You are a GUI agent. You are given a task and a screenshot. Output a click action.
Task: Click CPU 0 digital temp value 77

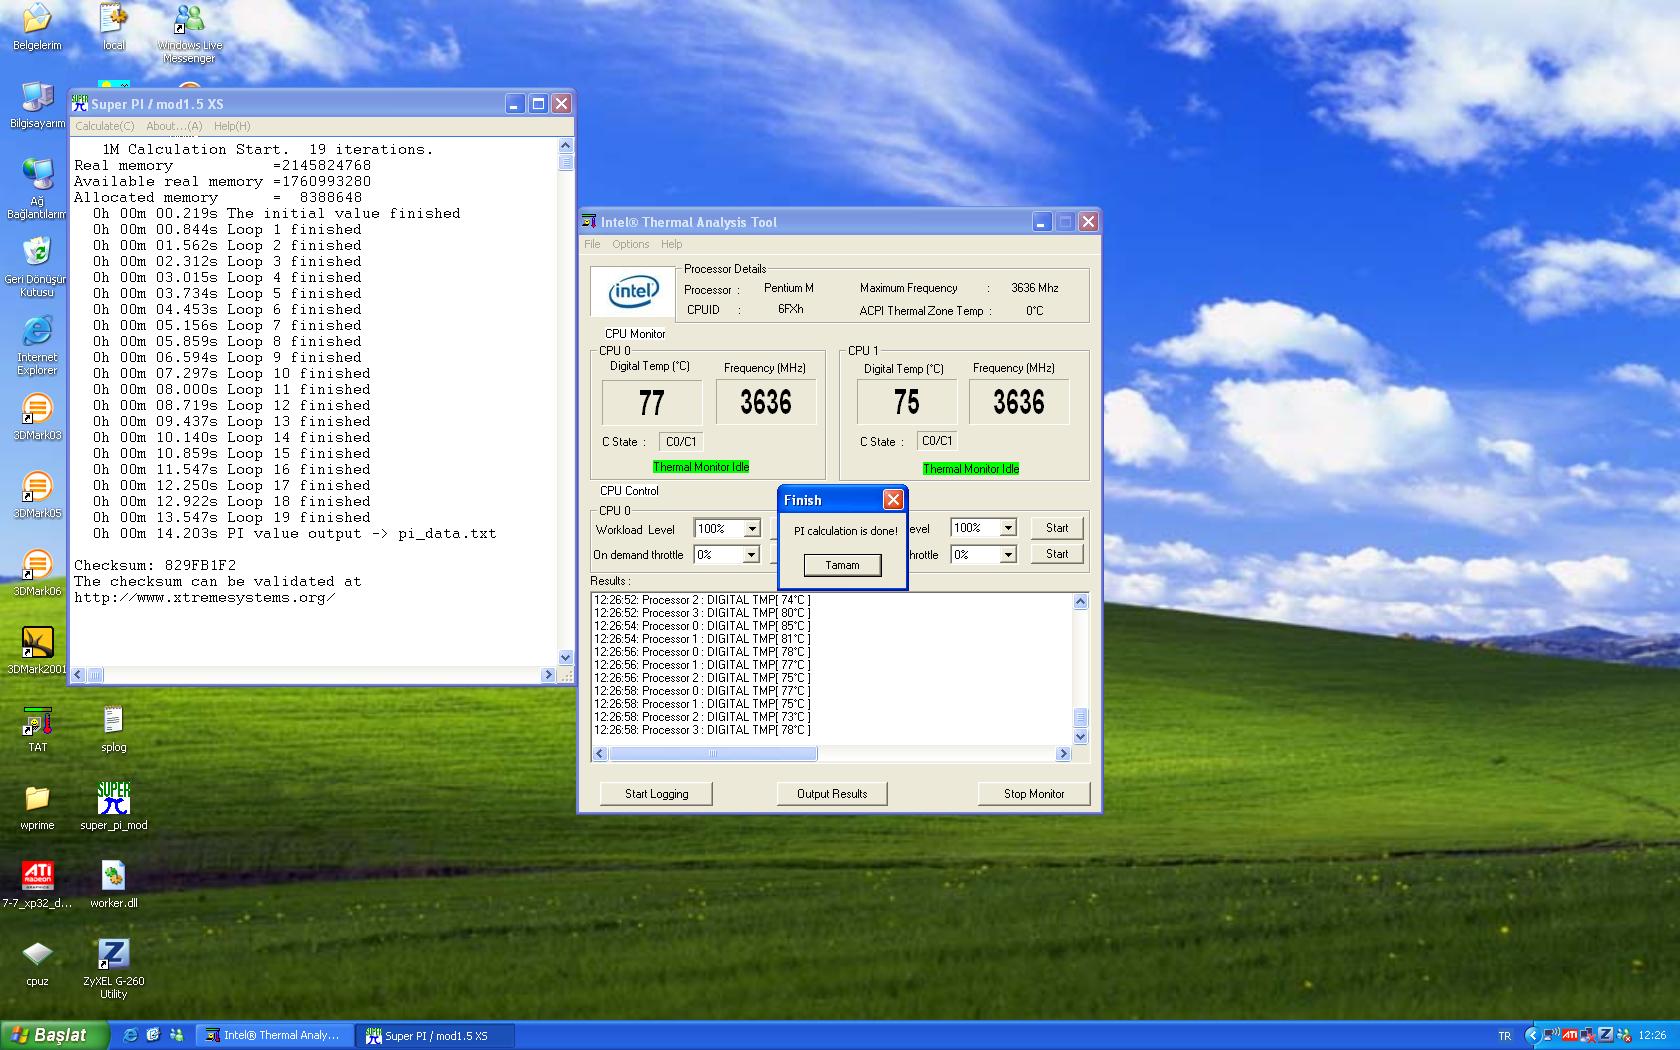point(651,403)
